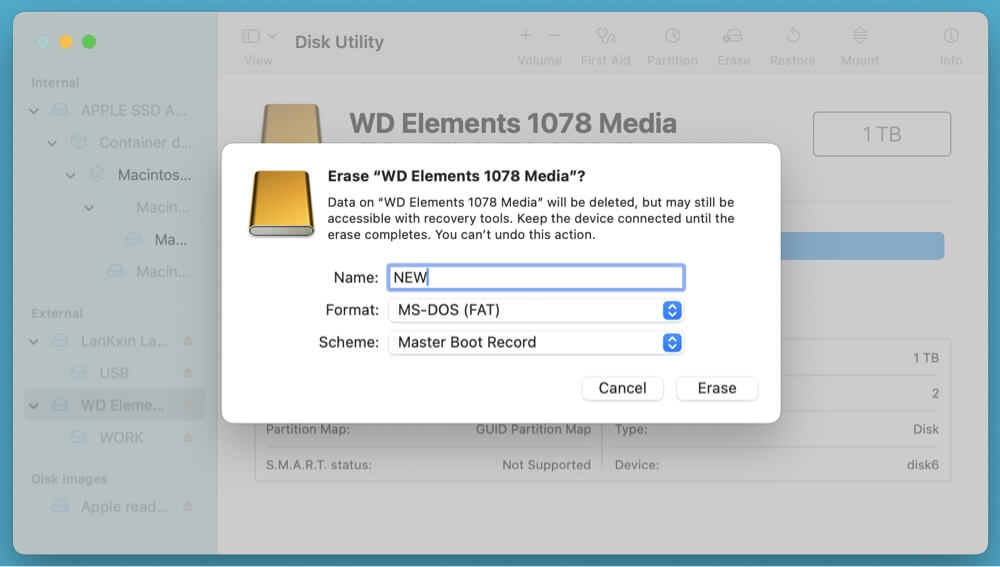Cancel the erase dialog
Screen dimensions: 1000x567
(622, 388)
